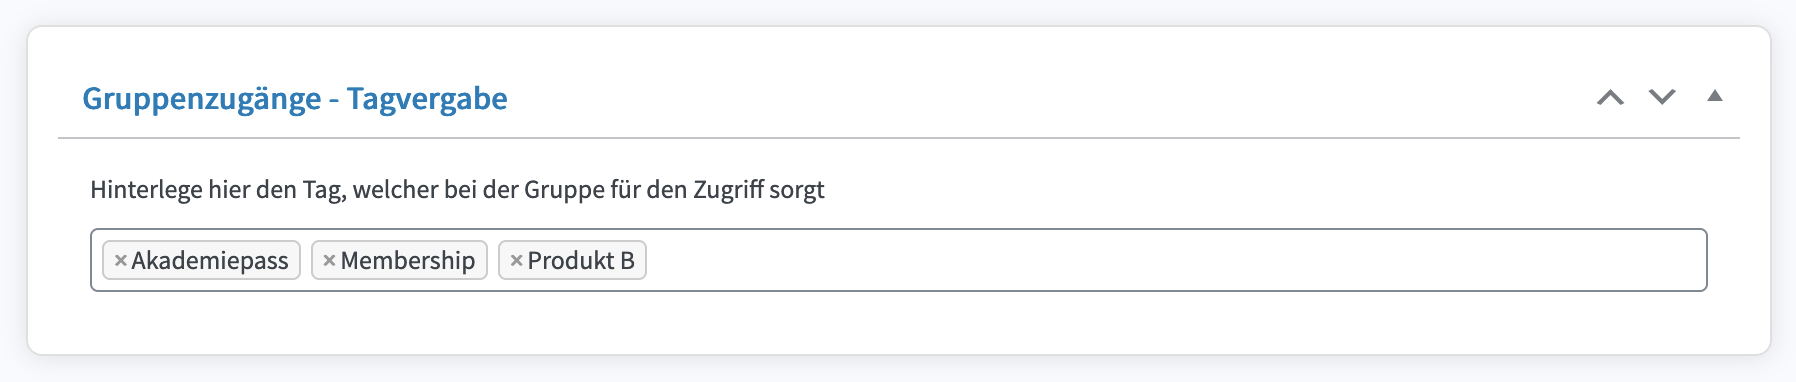Select the Akademiepass tag label

[x=210, y=260]
